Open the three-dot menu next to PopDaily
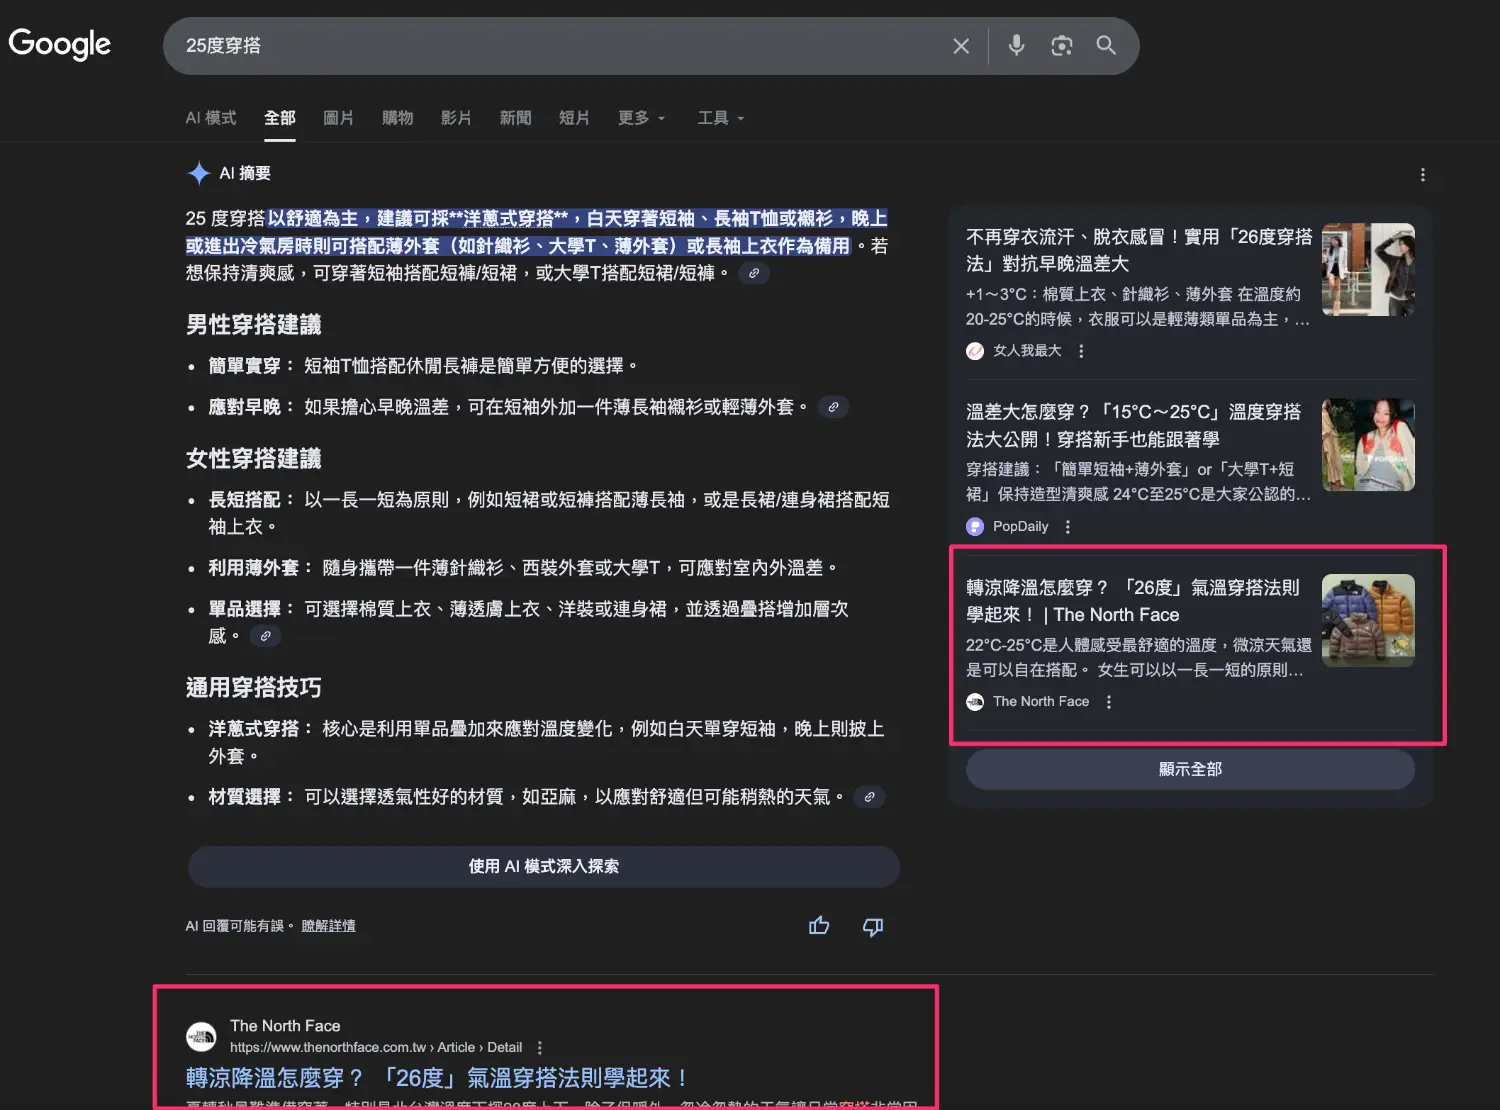Image resolution: width=1500 pixels, height=1110 pixels. (1067, 526)
